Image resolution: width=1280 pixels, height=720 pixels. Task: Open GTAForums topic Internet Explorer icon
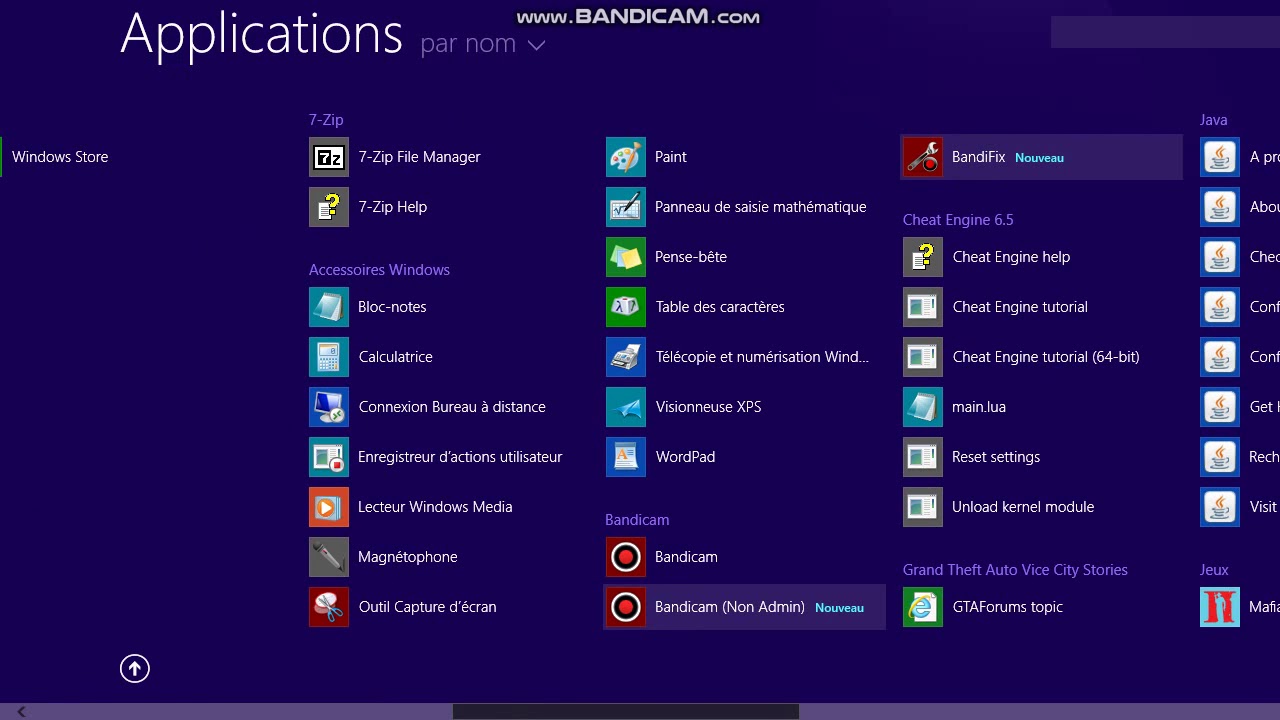tap(923, 607)
